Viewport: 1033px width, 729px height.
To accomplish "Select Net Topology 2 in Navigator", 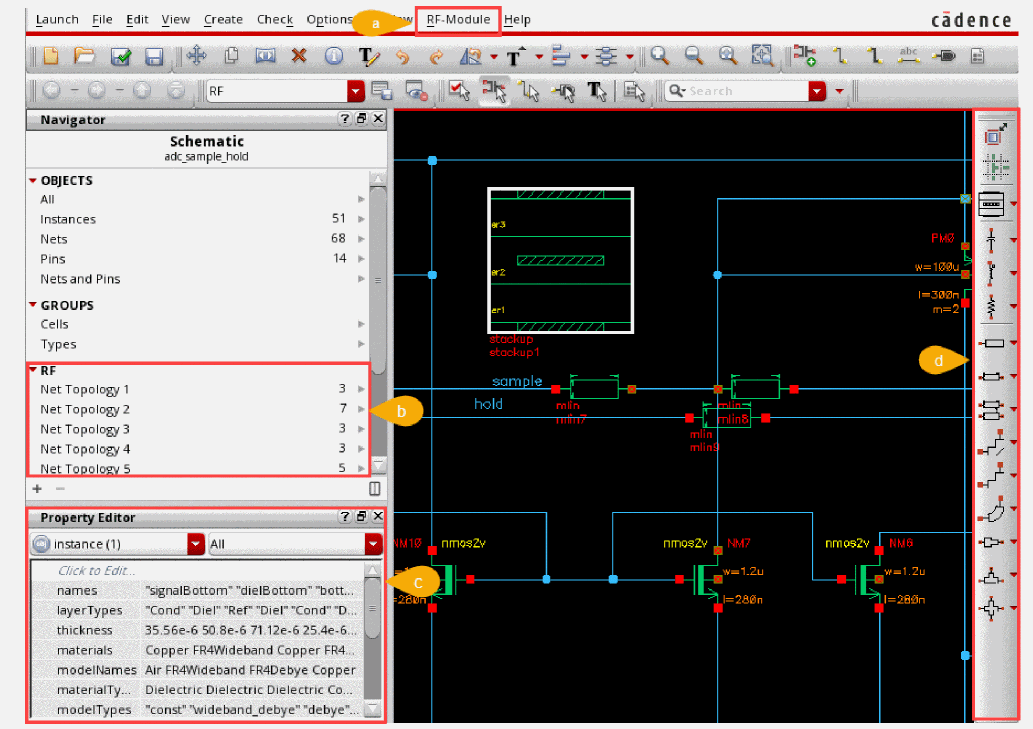I will point(85,409).
